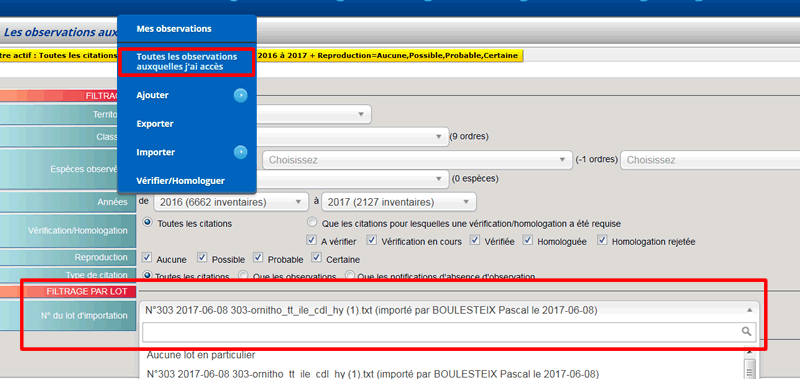Open the Territoire dropdown
Screen dimensions: 800x379
pos(313,114)
